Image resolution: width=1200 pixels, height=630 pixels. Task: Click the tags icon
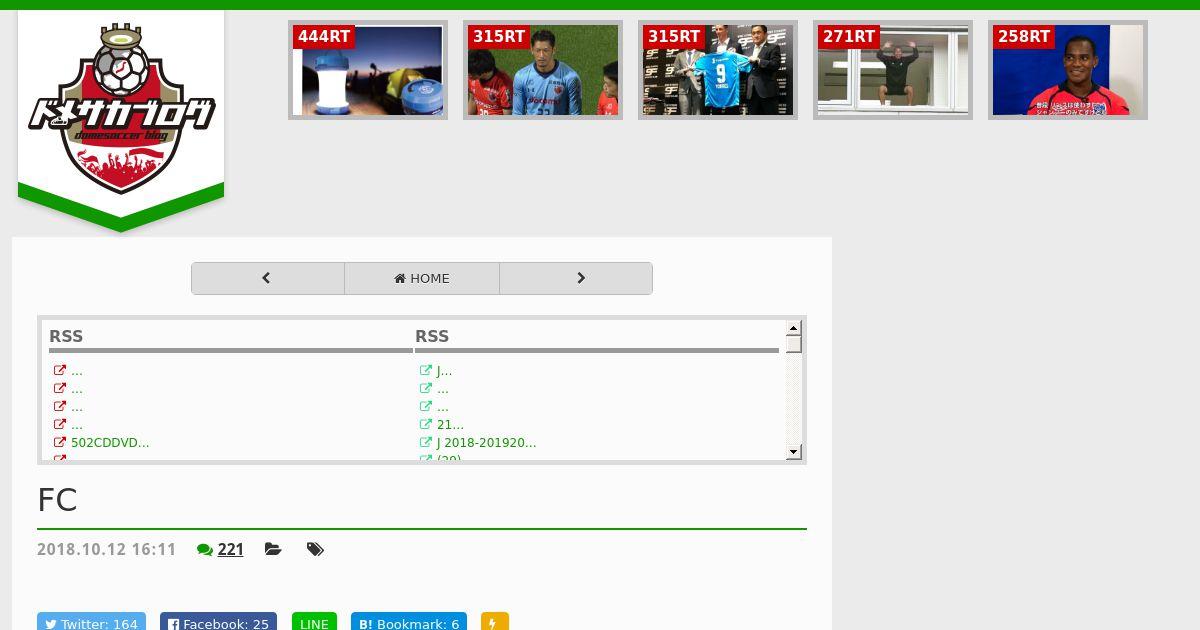tap(315, 549)
